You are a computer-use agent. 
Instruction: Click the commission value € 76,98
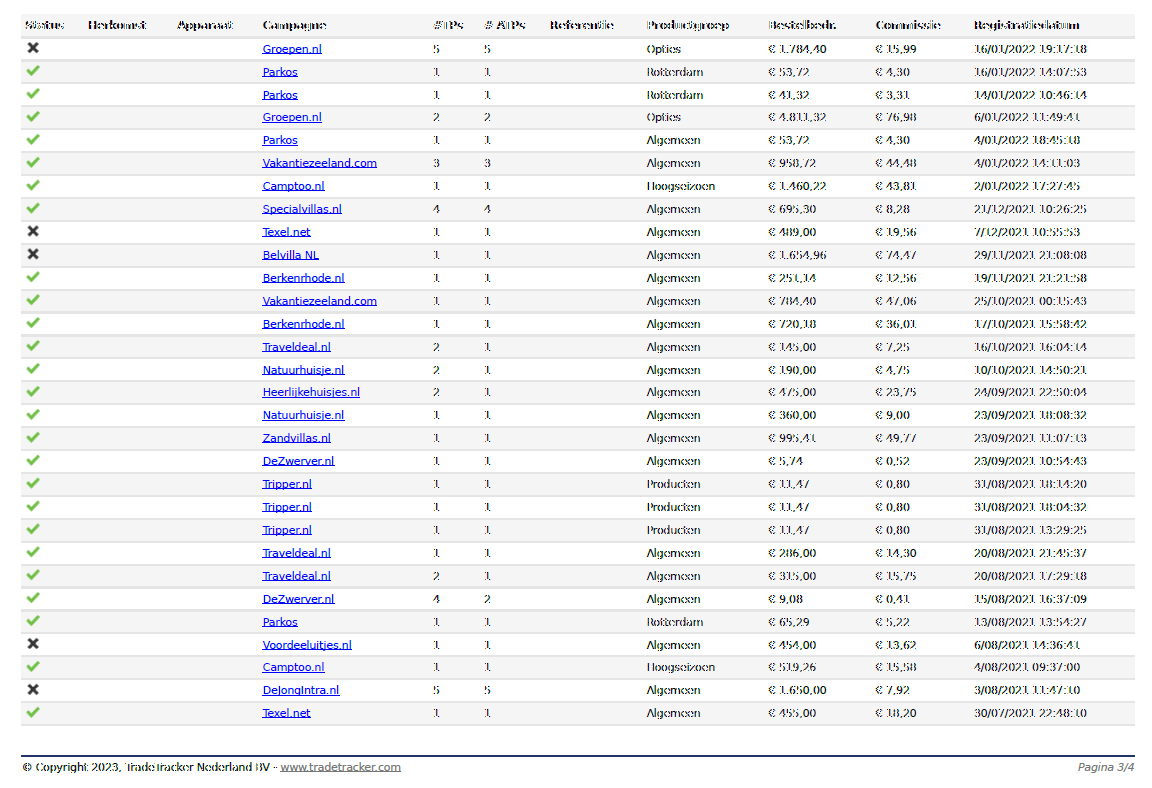[896, 117]
